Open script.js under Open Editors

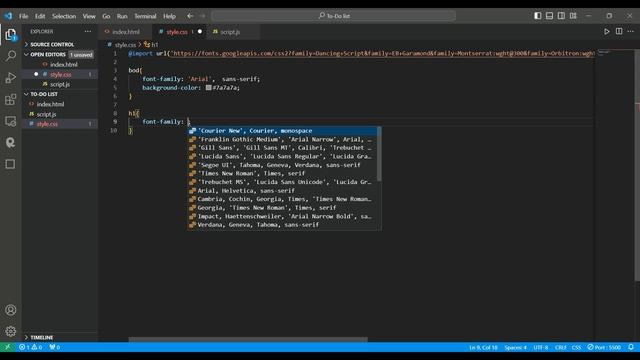pos(60,84)
